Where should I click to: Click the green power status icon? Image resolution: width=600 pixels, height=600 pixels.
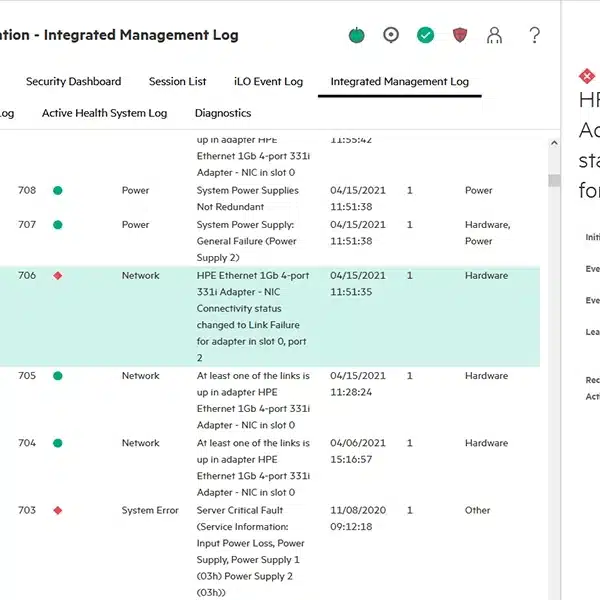click(357, 36)
